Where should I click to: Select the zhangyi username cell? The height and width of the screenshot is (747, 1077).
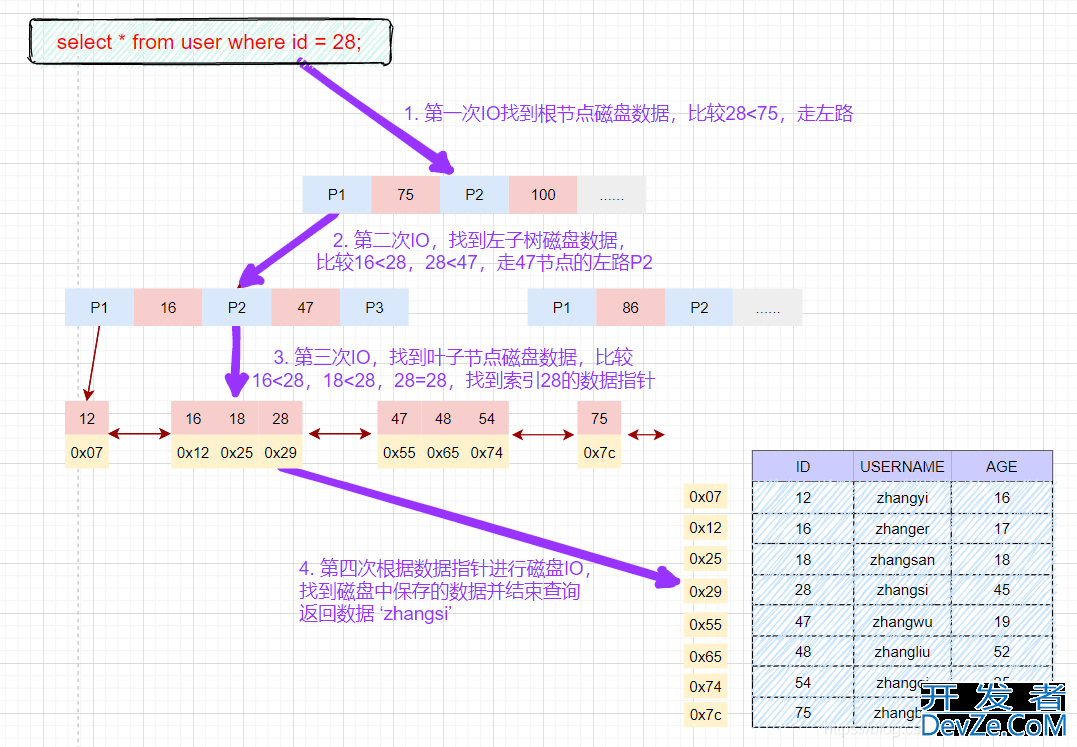coord(903,498)
